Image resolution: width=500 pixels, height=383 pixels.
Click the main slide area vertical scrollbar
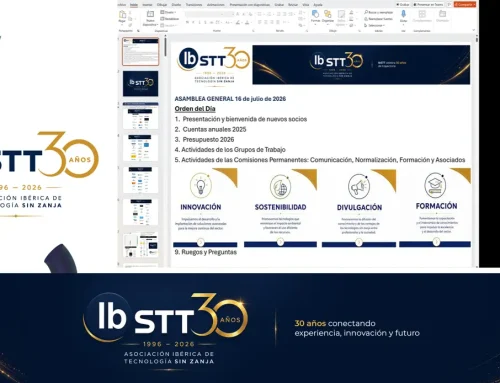click(477, 39)
